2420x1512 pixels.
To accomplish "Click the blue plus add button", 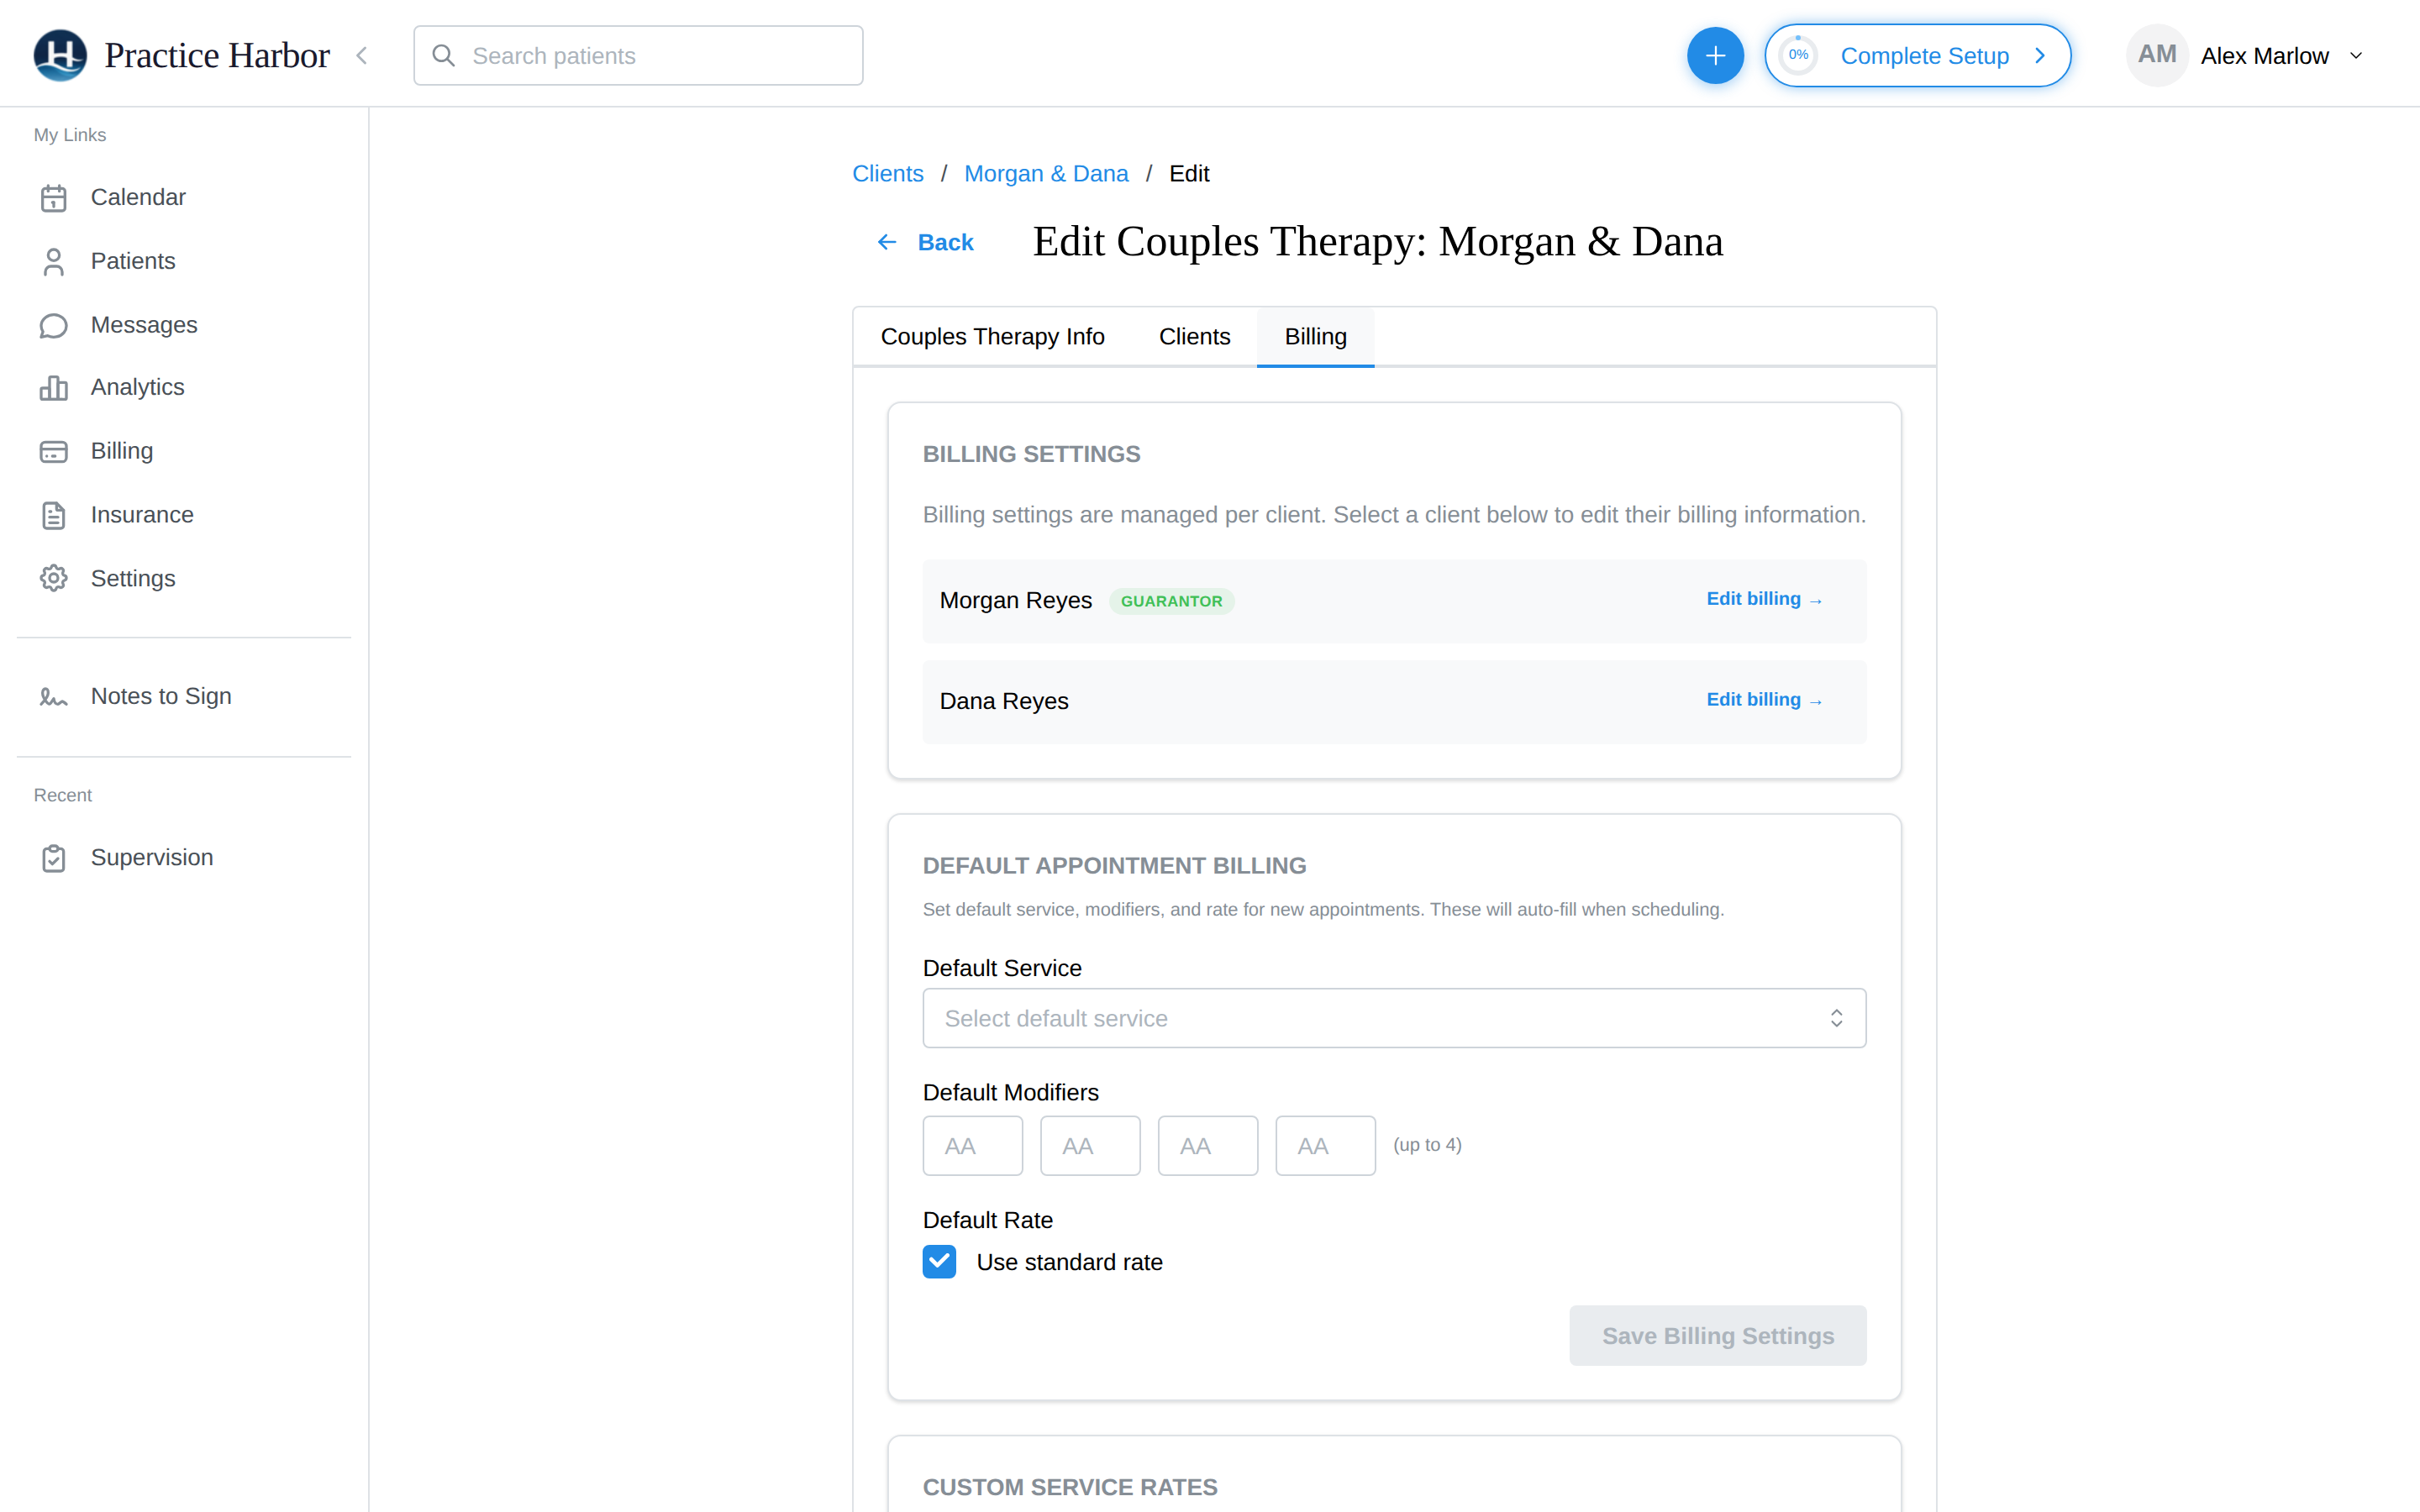I will [1715, 56].
